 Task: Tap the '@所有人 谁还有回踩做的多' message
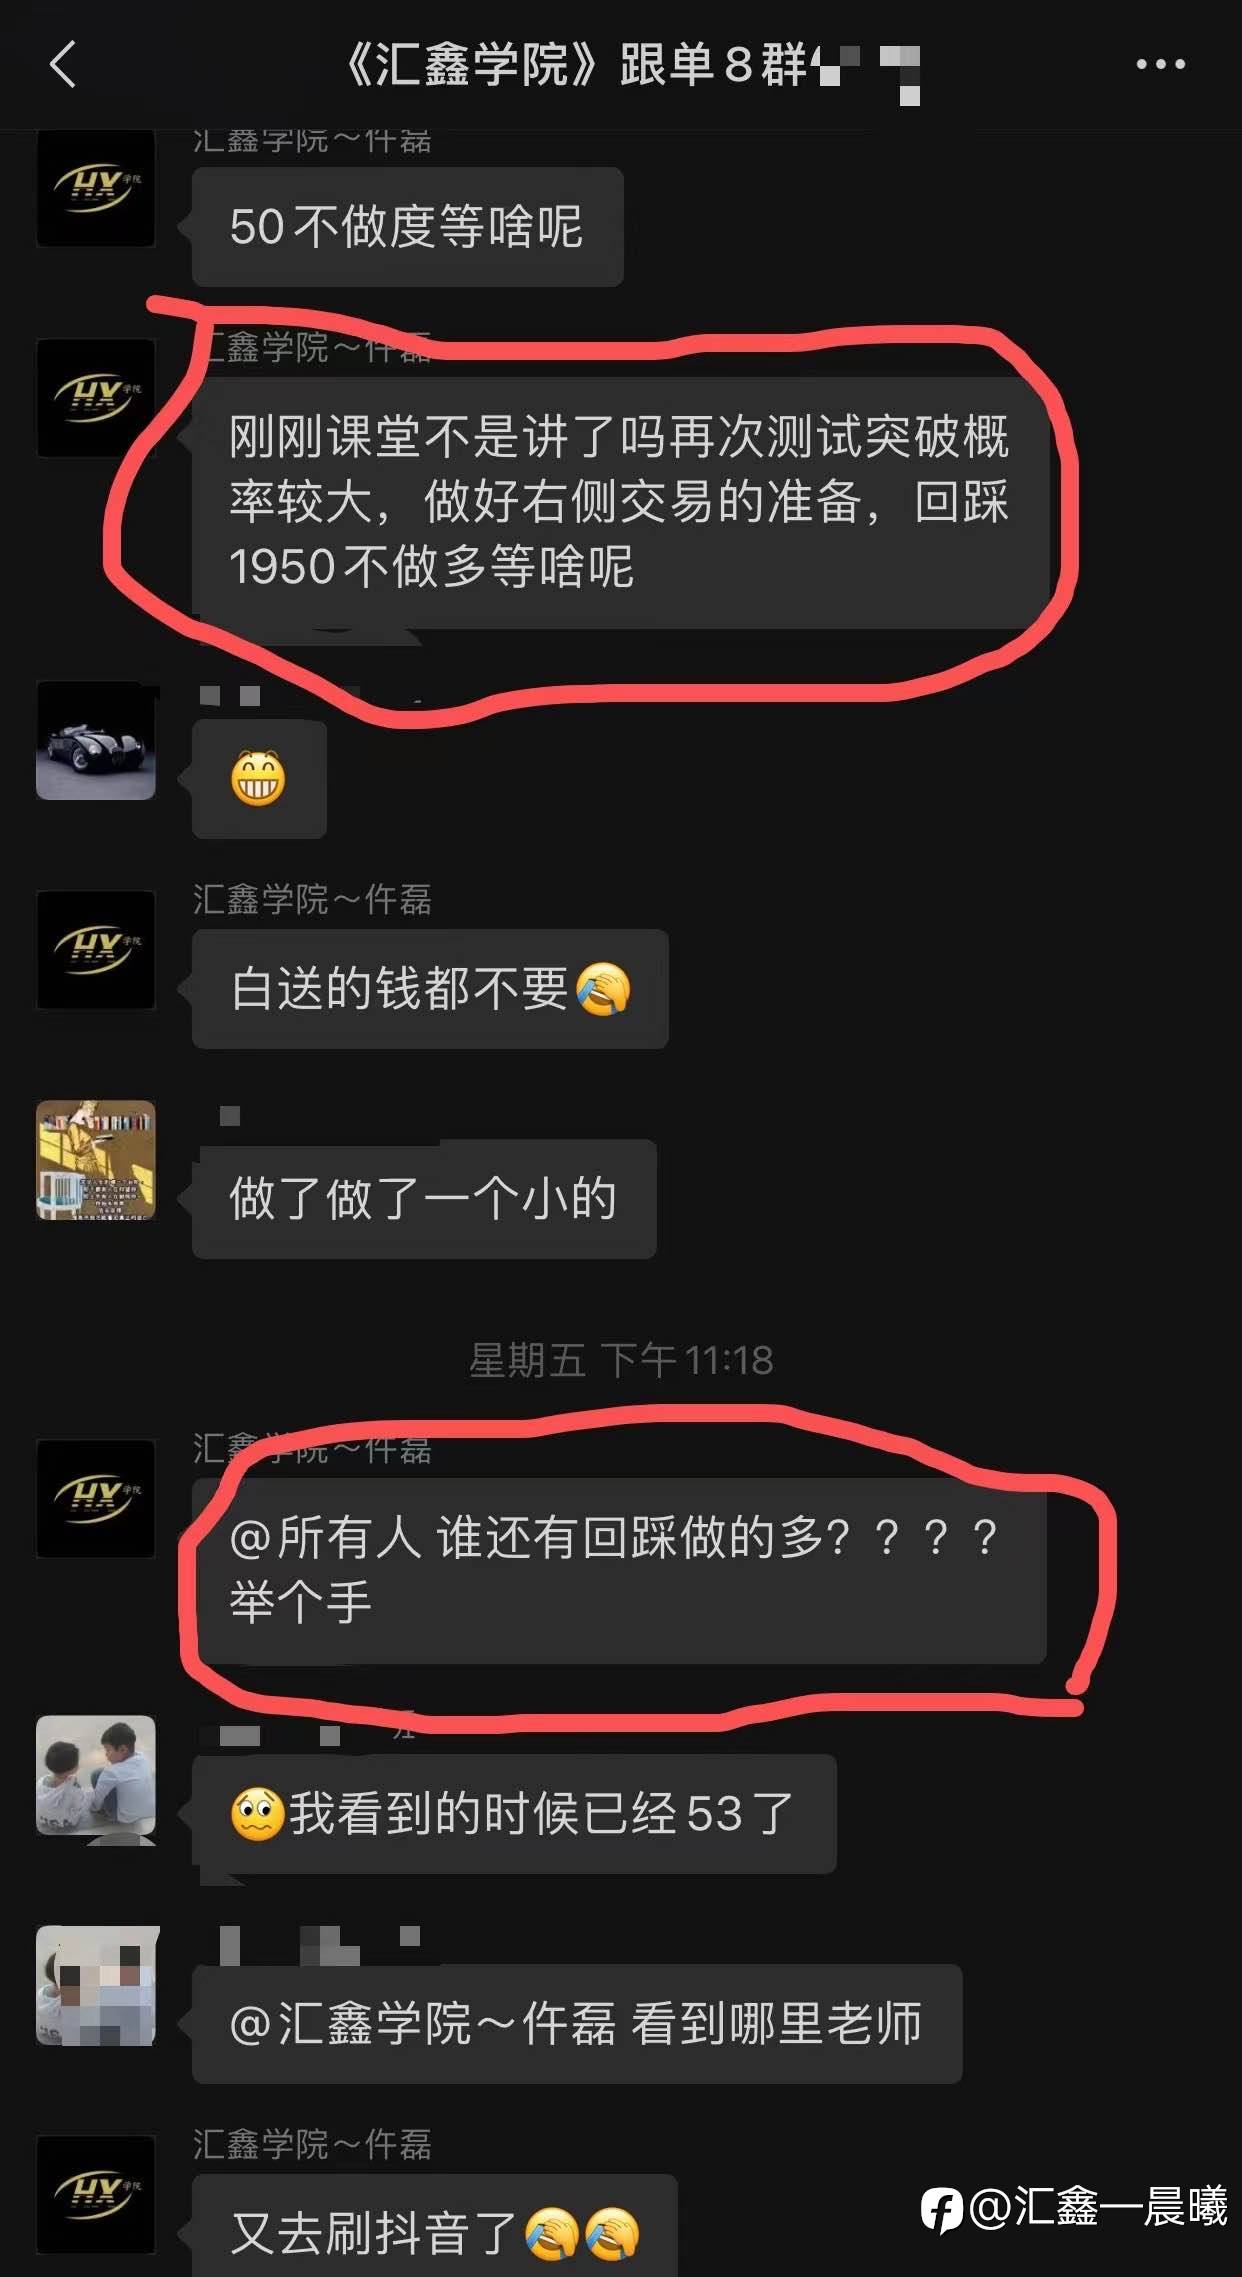click(619, 1571)
